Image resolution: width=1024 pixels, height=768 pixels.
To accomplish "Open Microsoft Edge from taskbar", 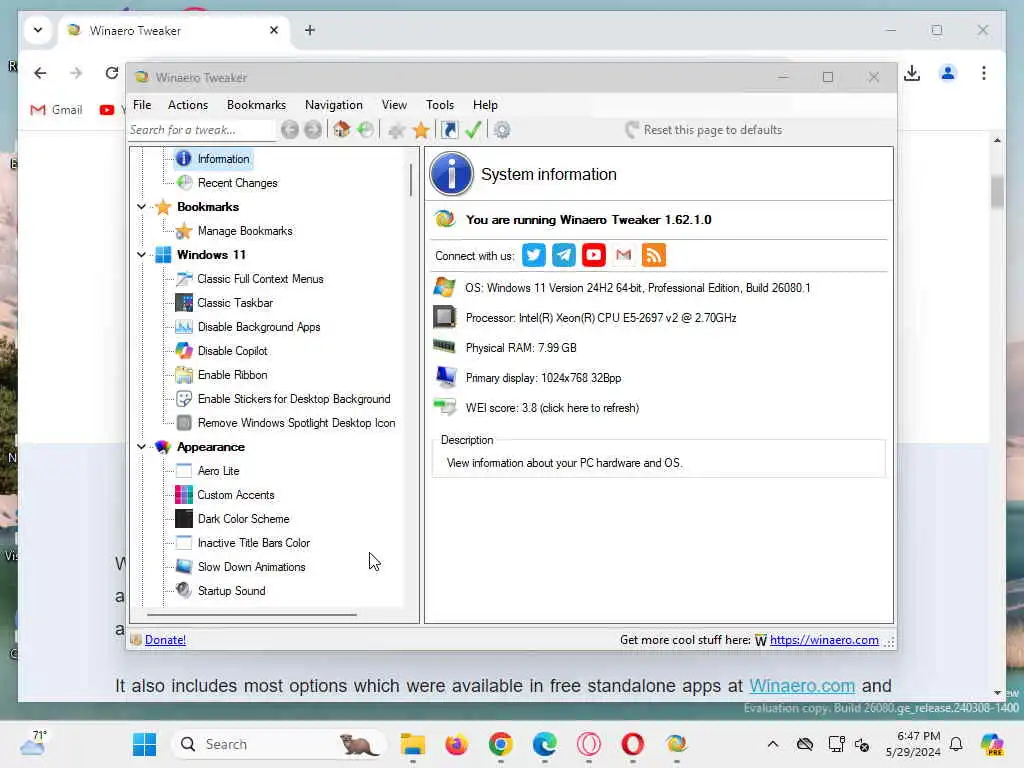I will pyautogui.click(x=545, y=744).
